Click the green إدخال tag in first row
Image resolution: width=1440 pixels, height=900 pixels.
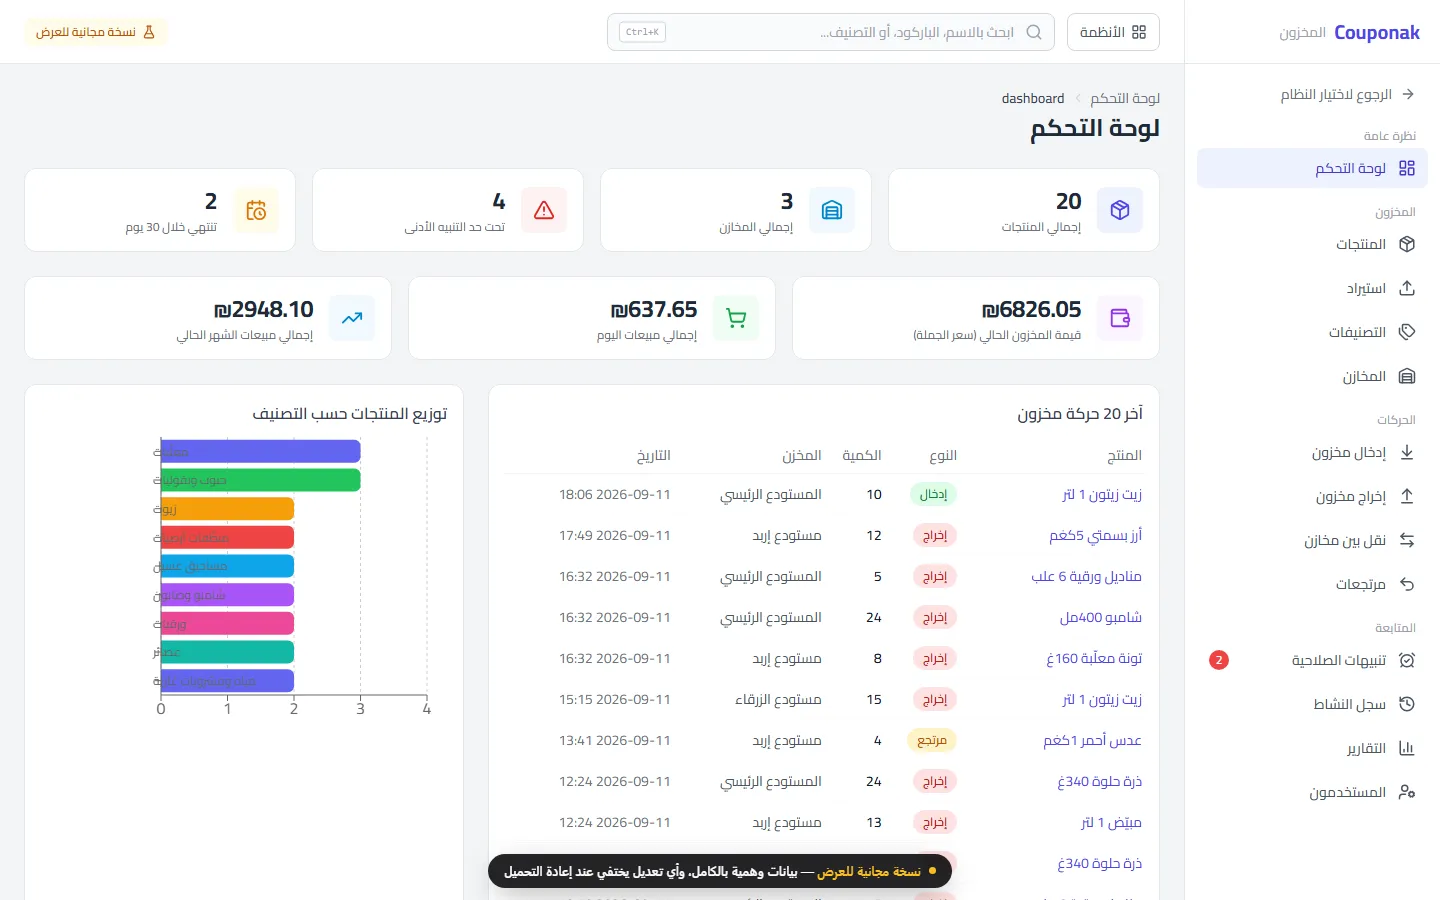point(934,494)
